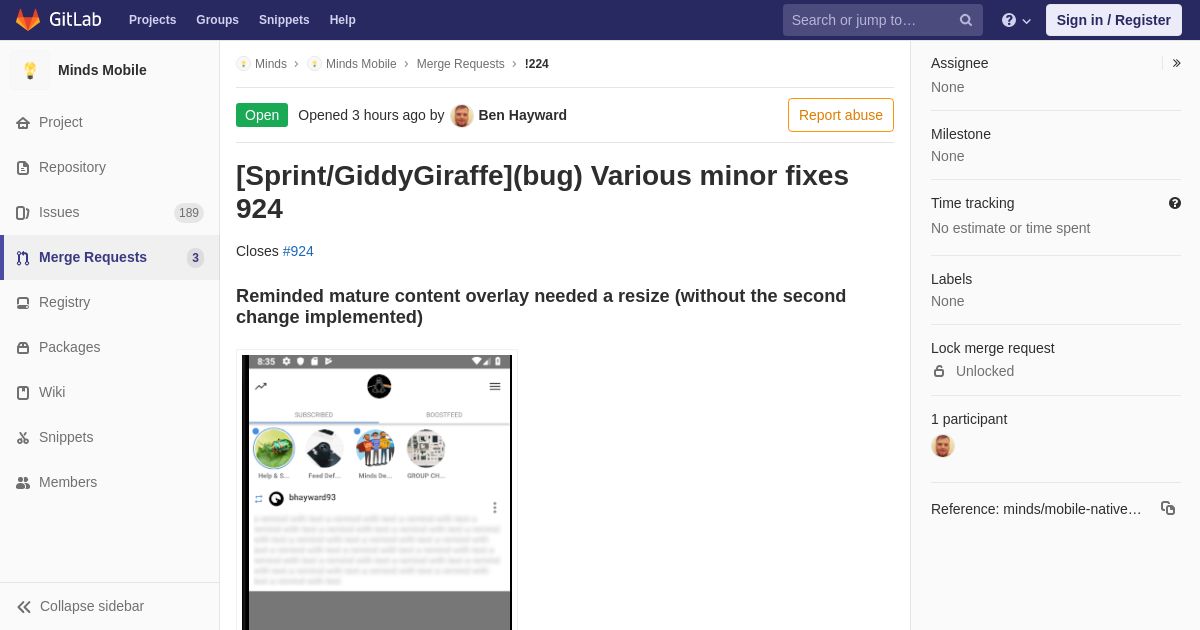The image size is (1200, 630).
Task: Click the Time tracking help icon
Action: (1175, 203)
